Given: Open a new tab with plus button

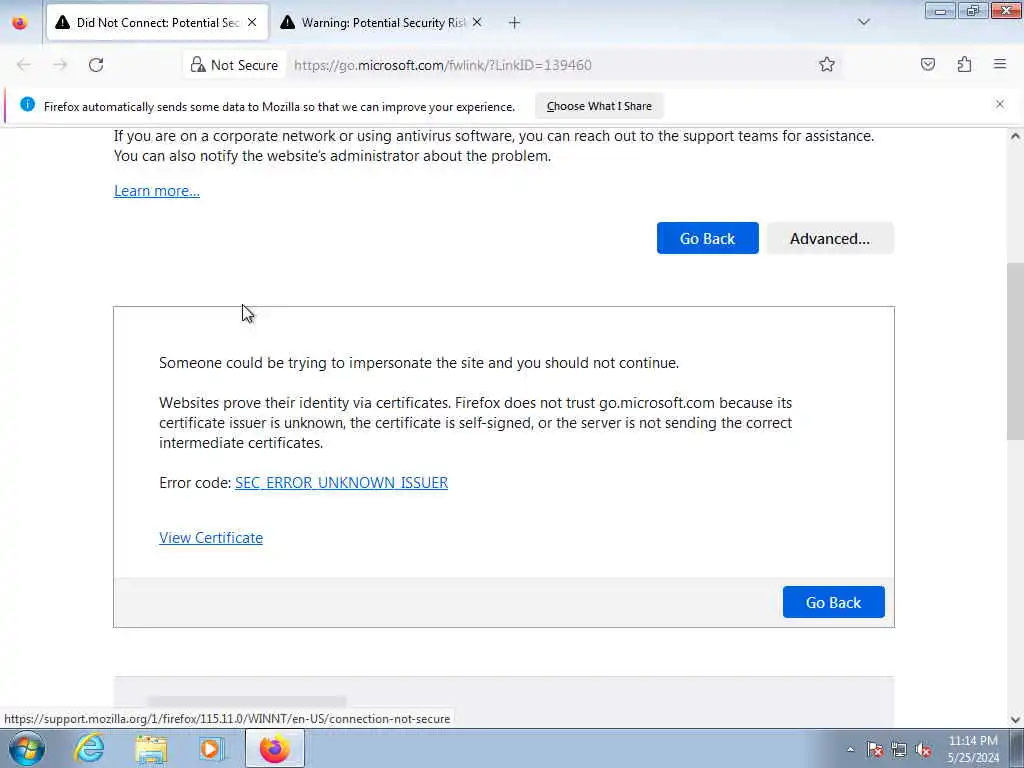Looking at the screenshot, I should point(514,23).
